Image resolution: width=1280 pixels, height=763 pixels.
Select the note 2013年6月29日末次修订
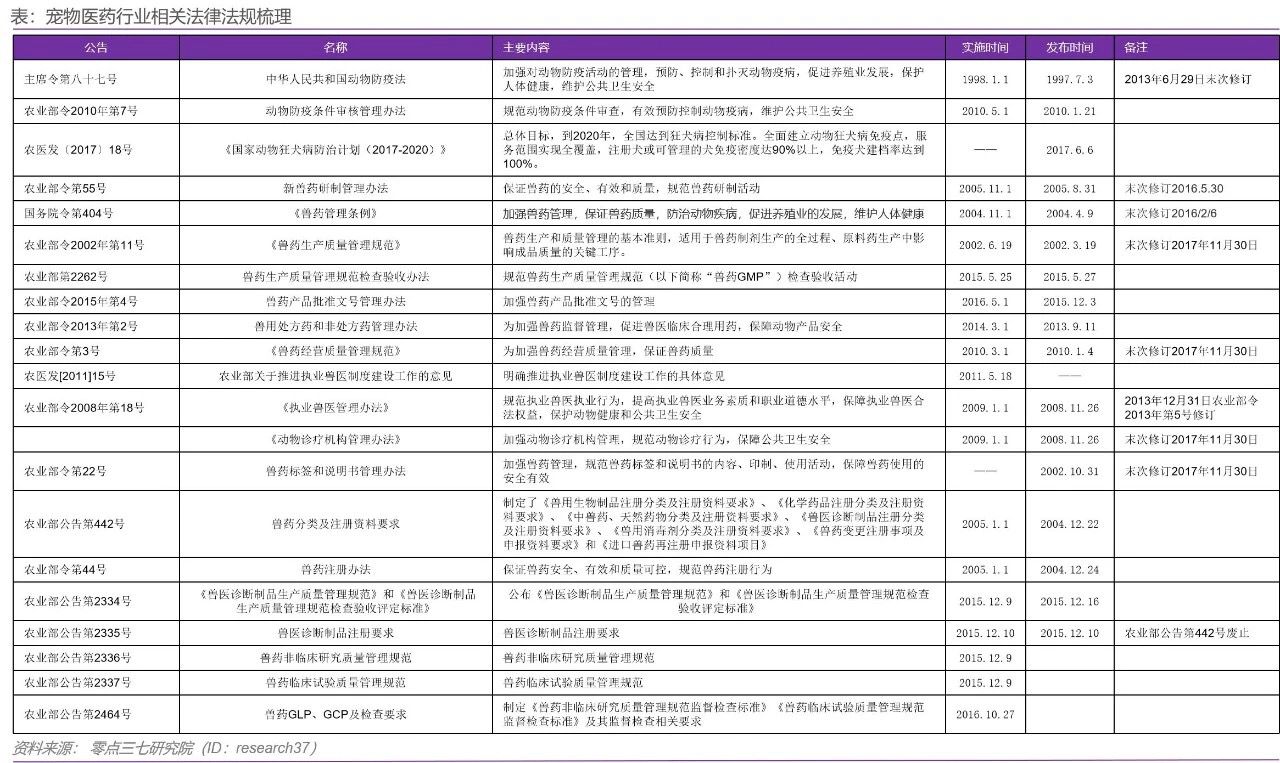pos(1188,79)
